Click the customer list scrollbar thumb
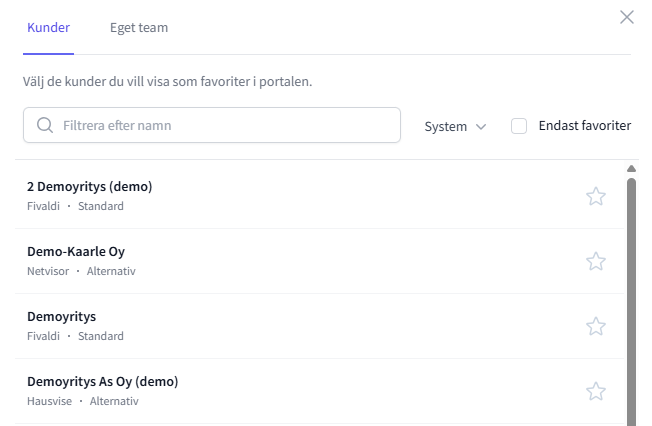The image size is (652, 426). (x=631, y=300)
